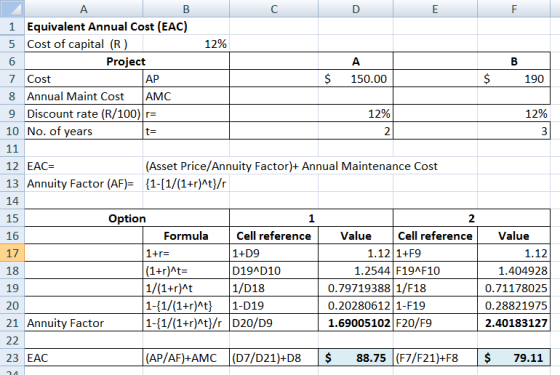Select column E header
560x375 pixels.
[435, 9]
